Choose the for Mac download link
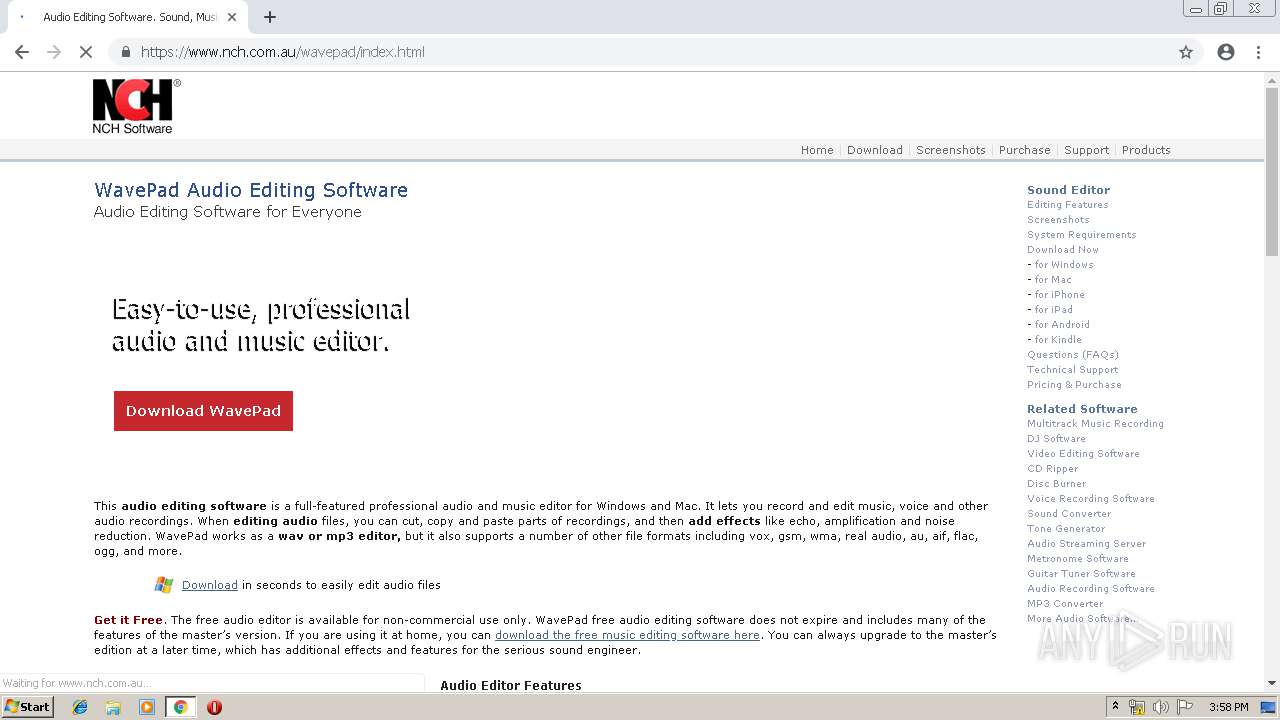This screenshot has height=720, width=1280. pyautogui.click(x=1053, y=280)
